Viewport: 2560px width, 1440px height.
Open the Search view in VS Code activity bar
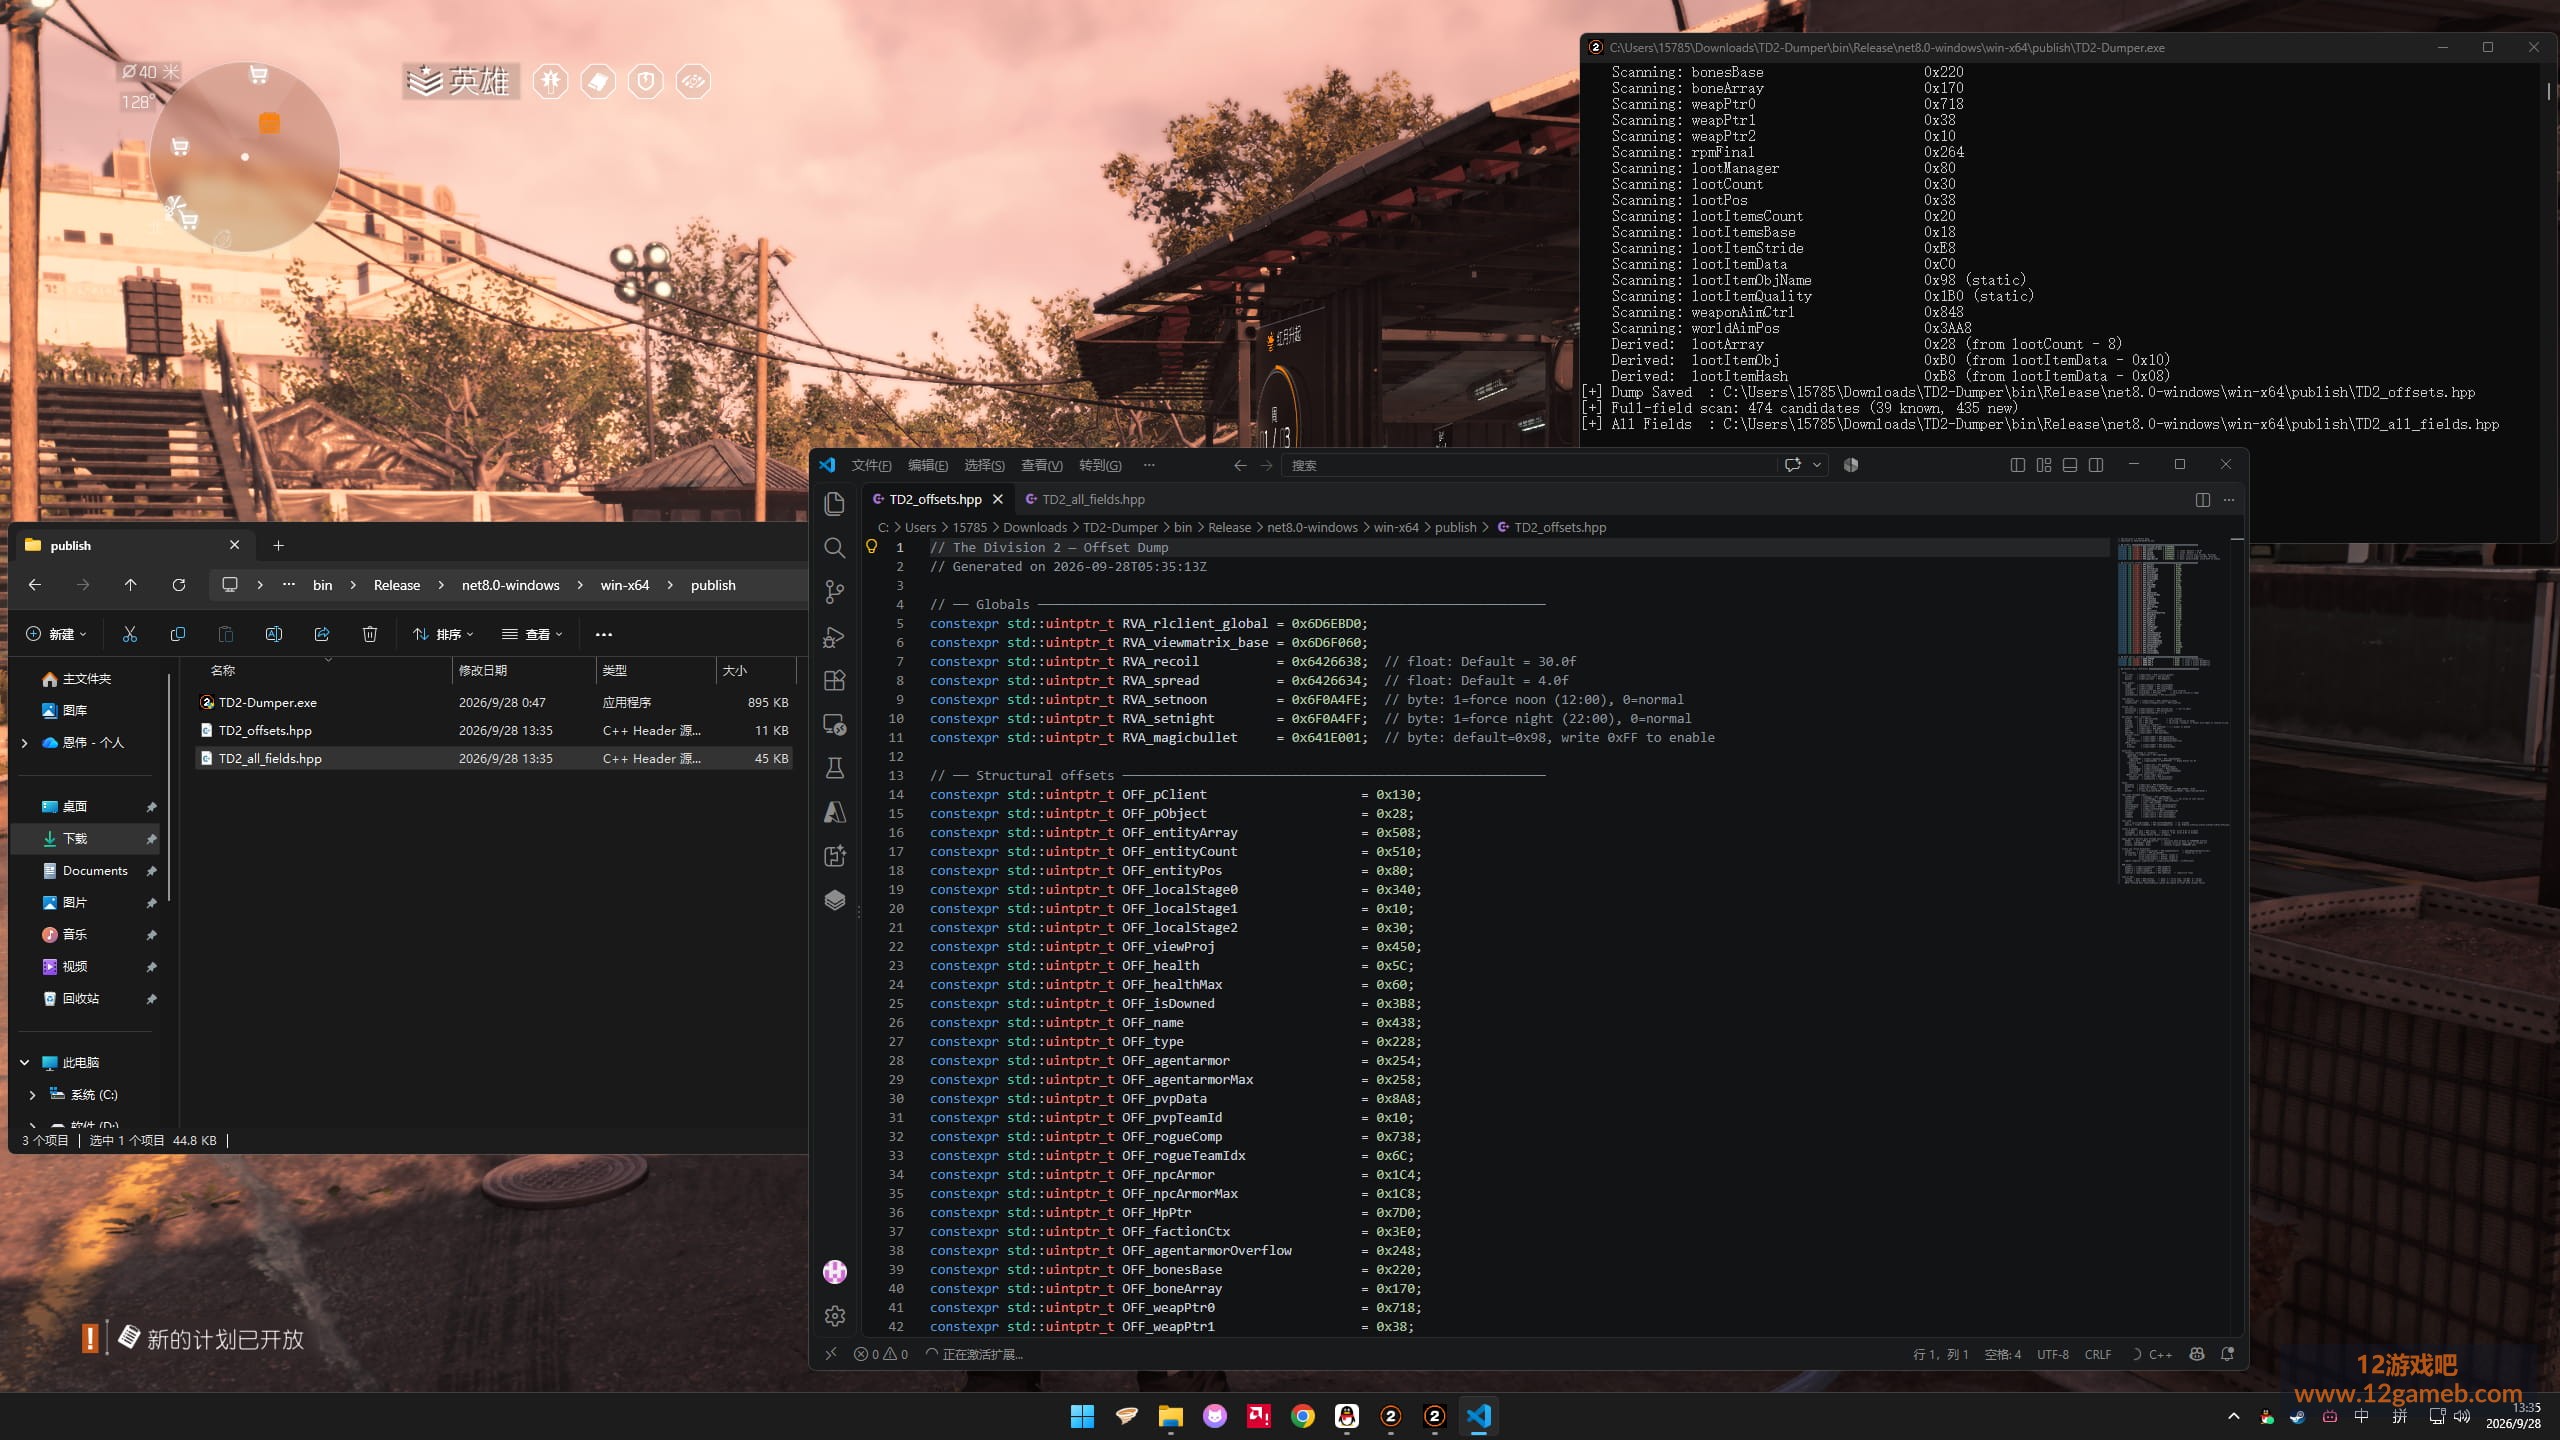[835, 548]
